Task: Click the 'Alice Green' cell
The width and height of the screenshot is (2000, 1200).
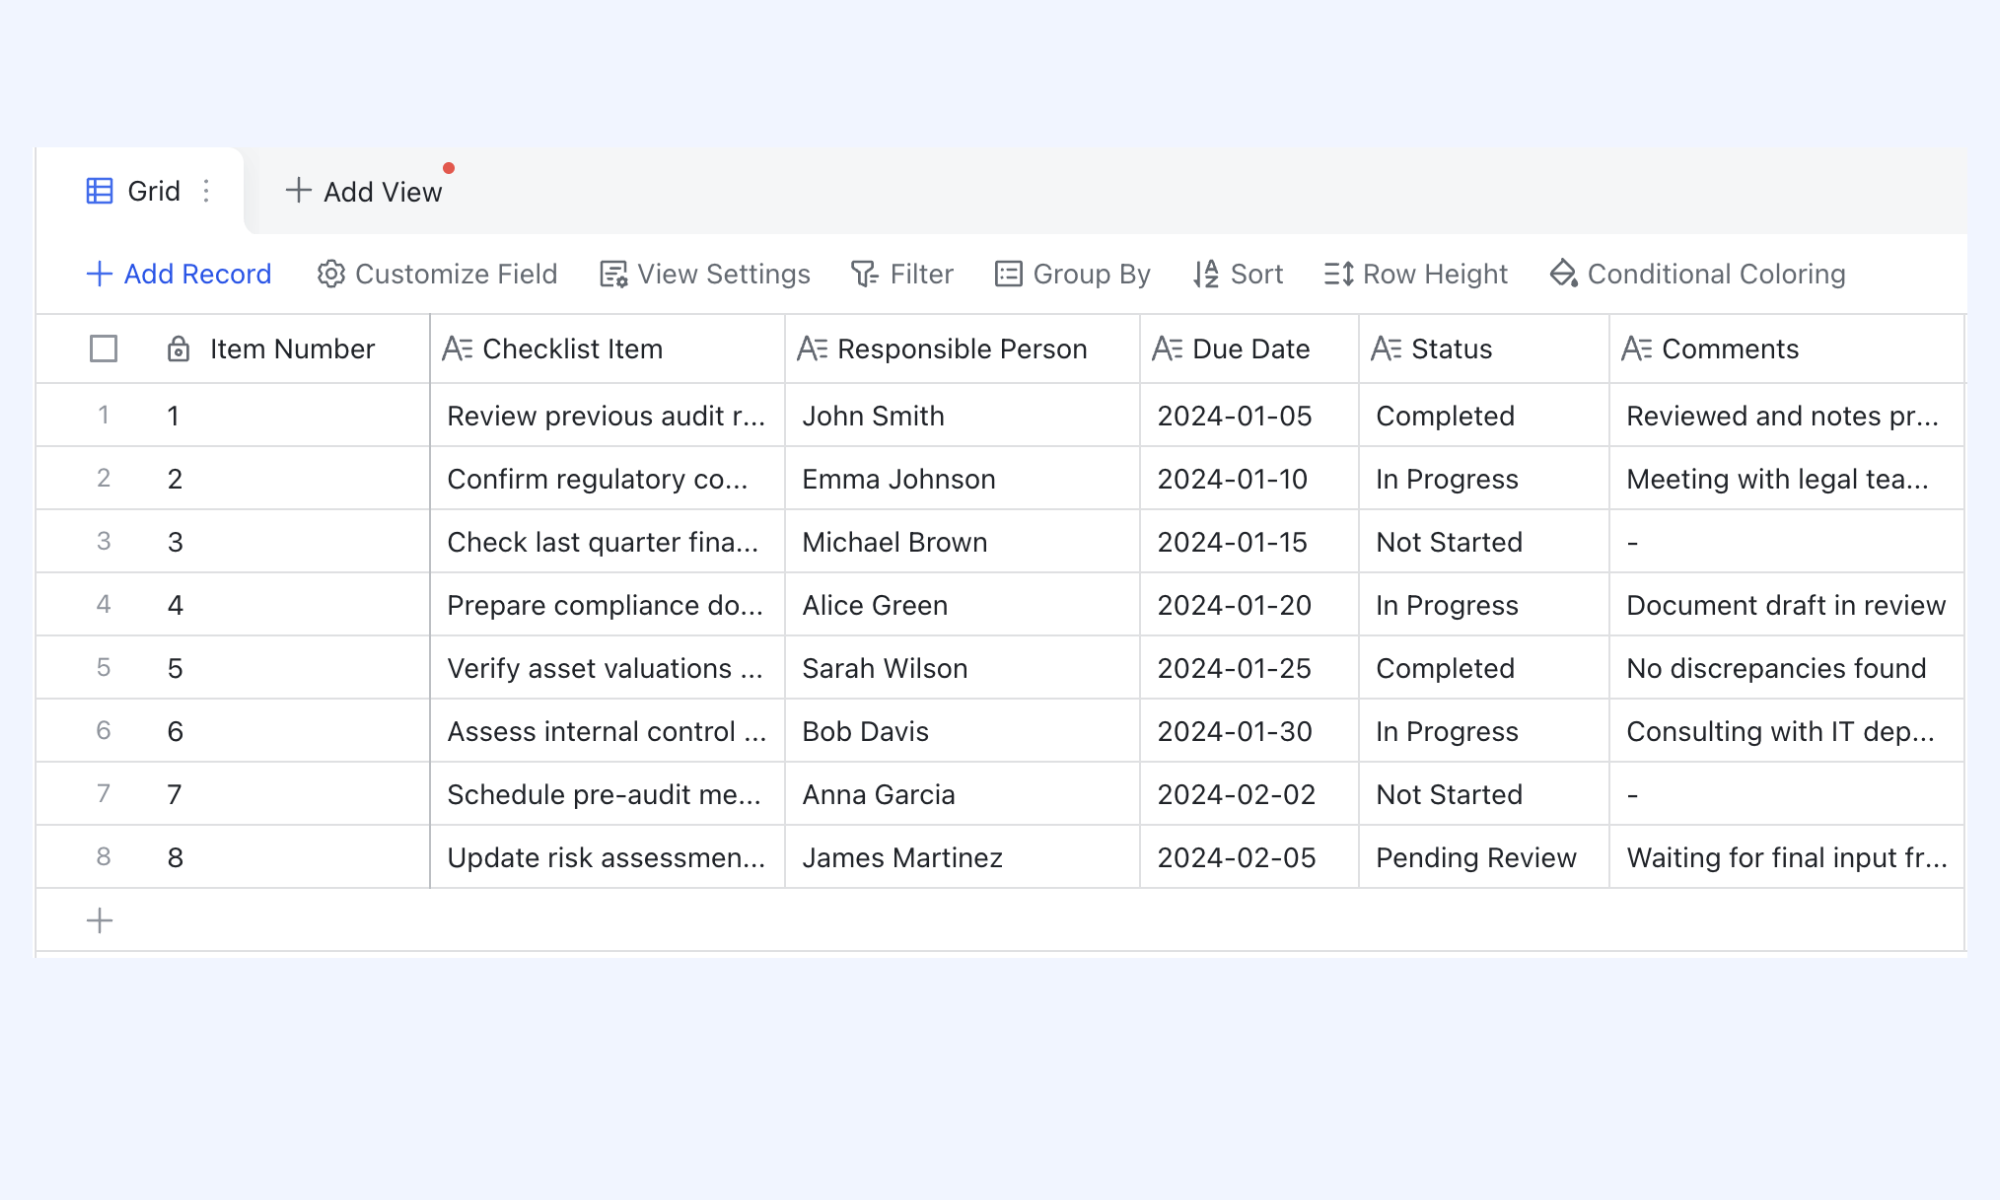Action: (x=962, y=605)
